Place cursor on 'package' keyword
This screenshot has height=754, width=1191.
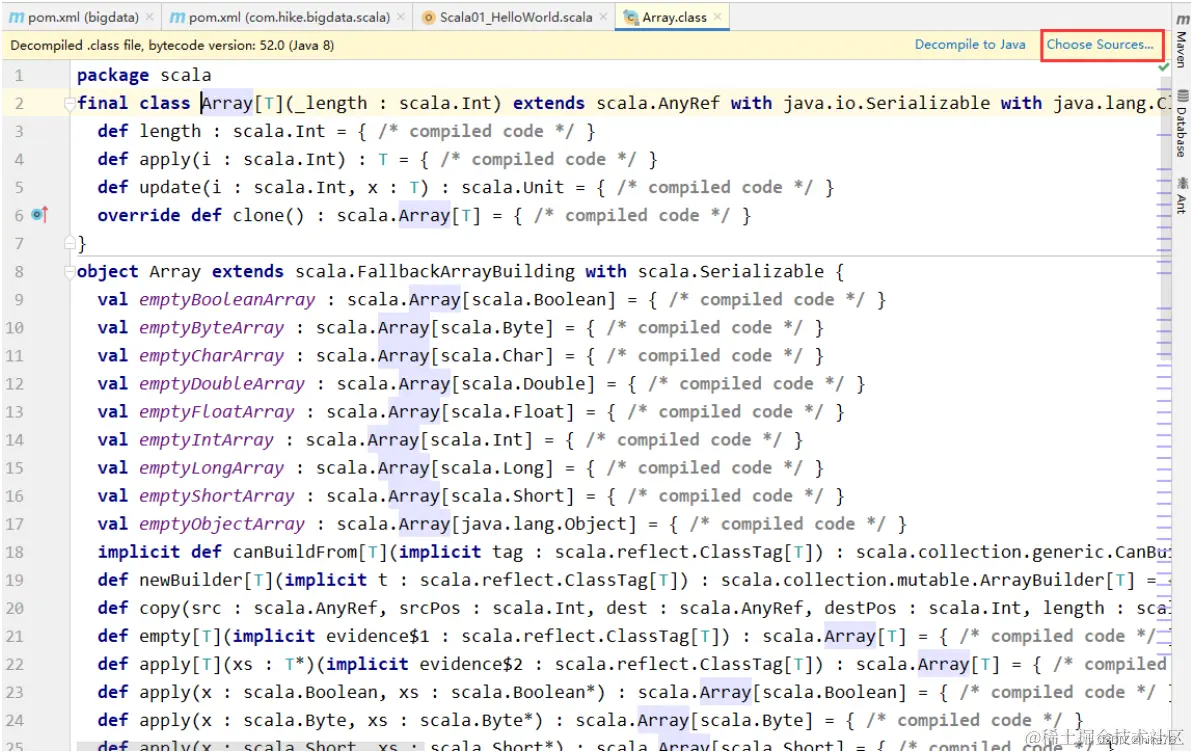[112, 75]
